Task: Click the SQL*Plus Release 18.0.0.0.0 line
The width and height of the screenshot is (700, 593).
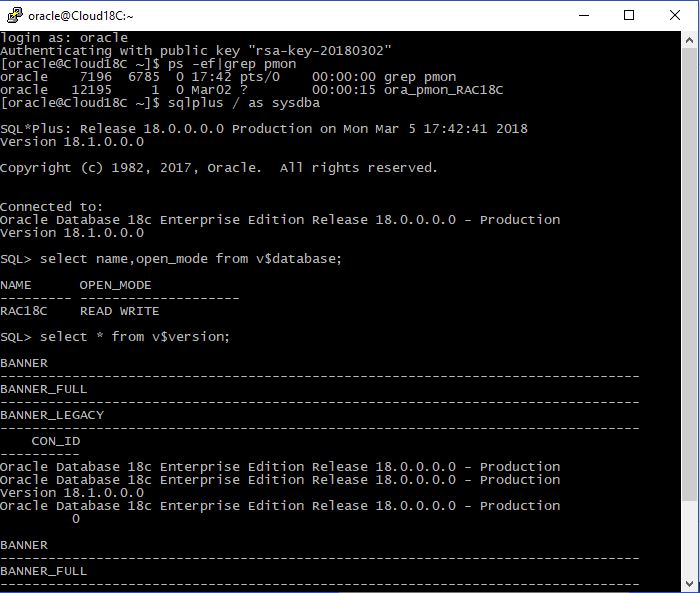Action: [264, 129]
